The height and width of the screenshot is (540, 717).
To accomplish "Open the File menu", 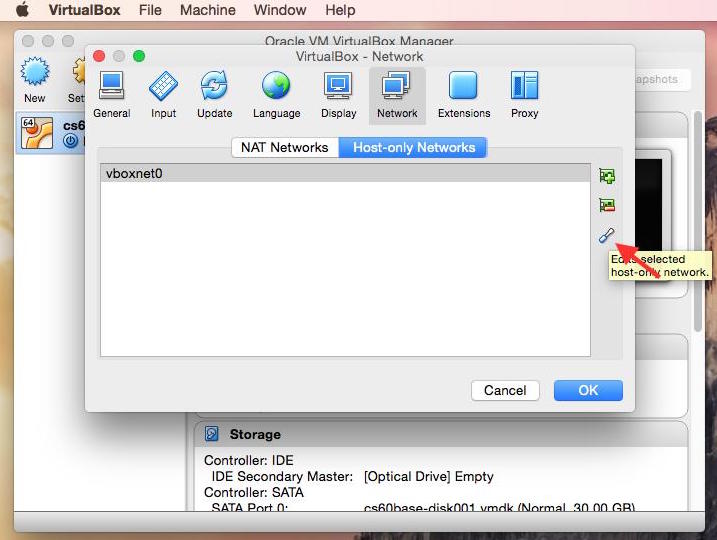I will [x=150, y=10].
